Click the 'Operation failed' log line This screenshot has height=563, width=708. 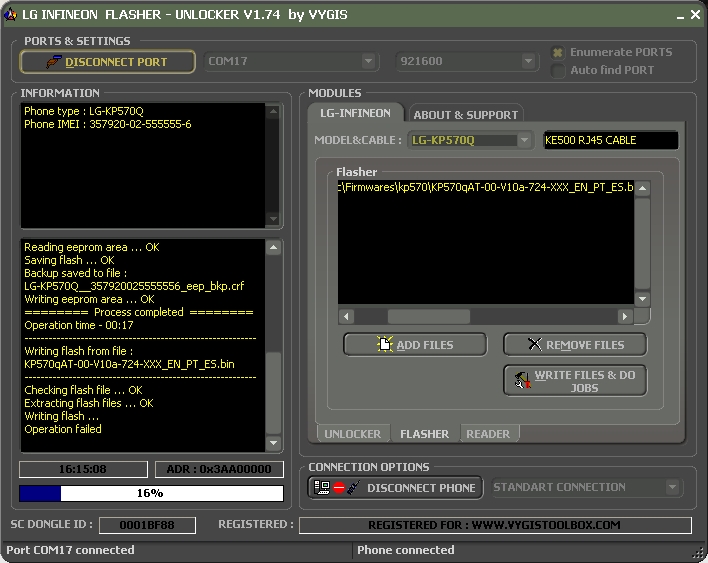(x=63, y=429)
